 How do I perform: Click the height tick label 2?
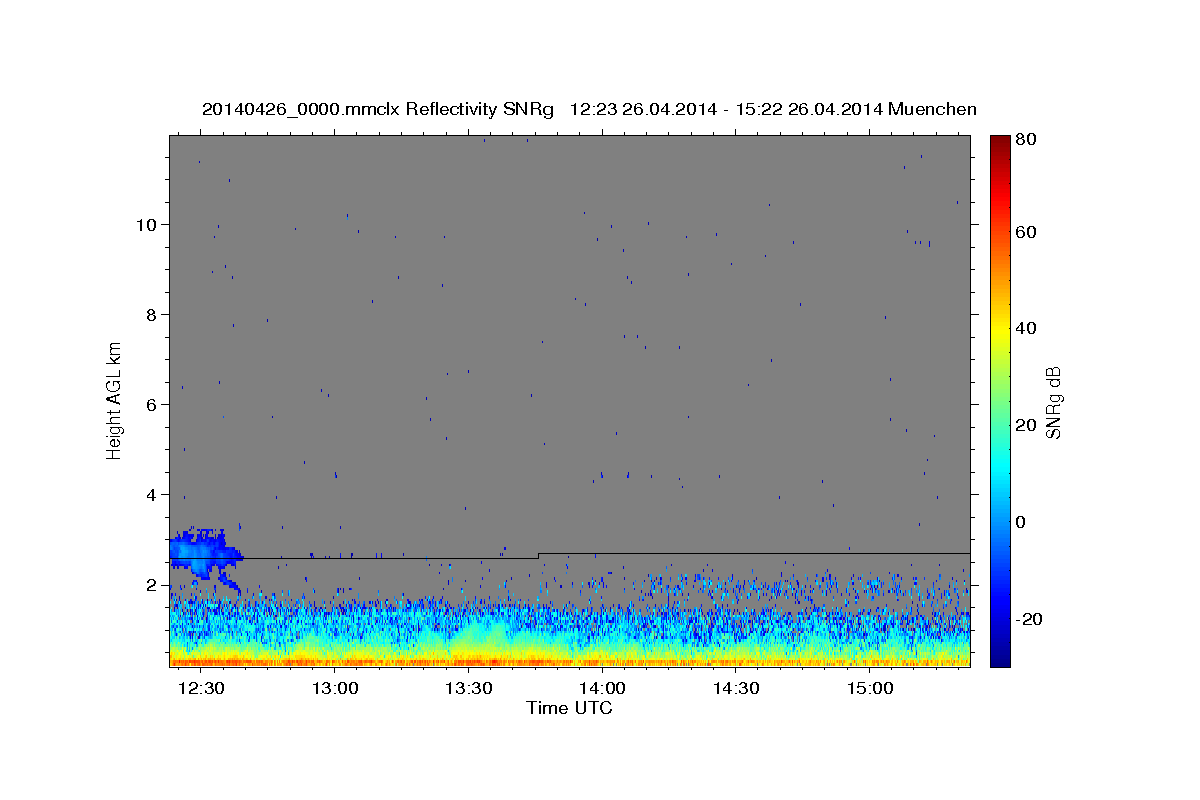152,584
